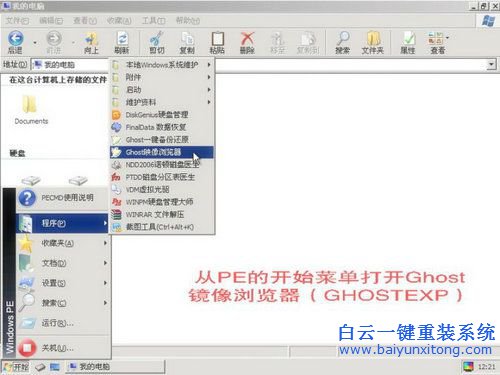The height and width of the screenshot is (375, 500).
Task: Open VDM虚拟光驱
Action: 162,189
